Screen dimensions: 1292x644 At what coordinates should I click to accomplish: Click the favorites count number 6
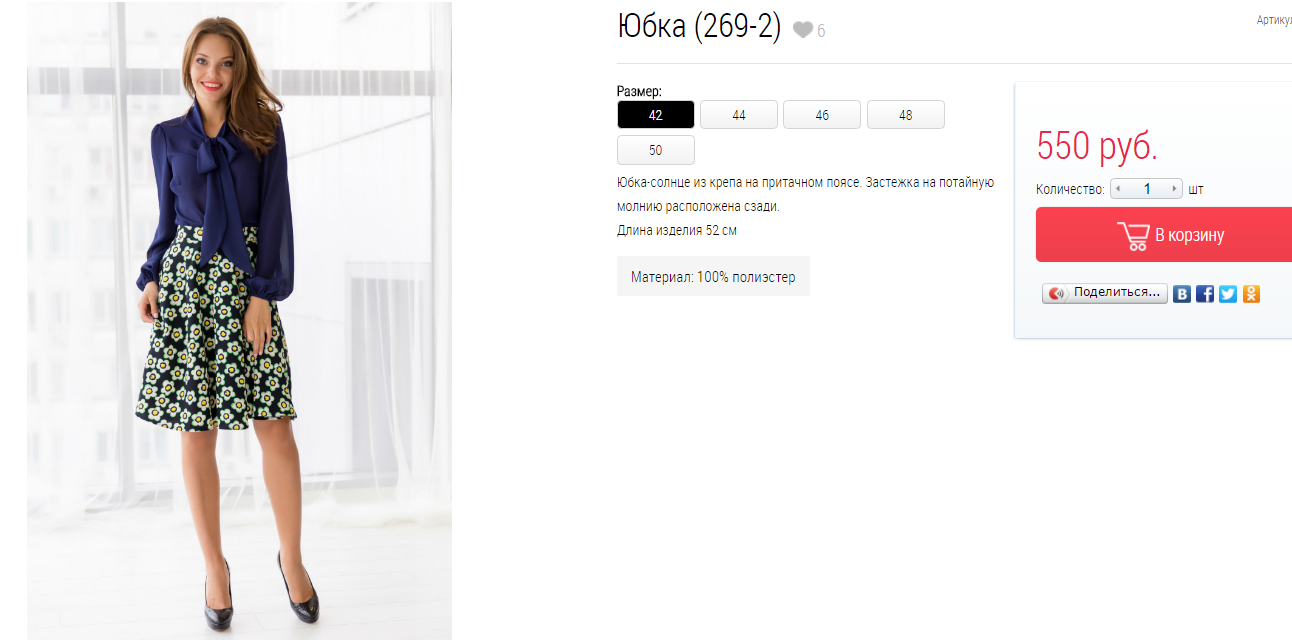pos(821,31)
